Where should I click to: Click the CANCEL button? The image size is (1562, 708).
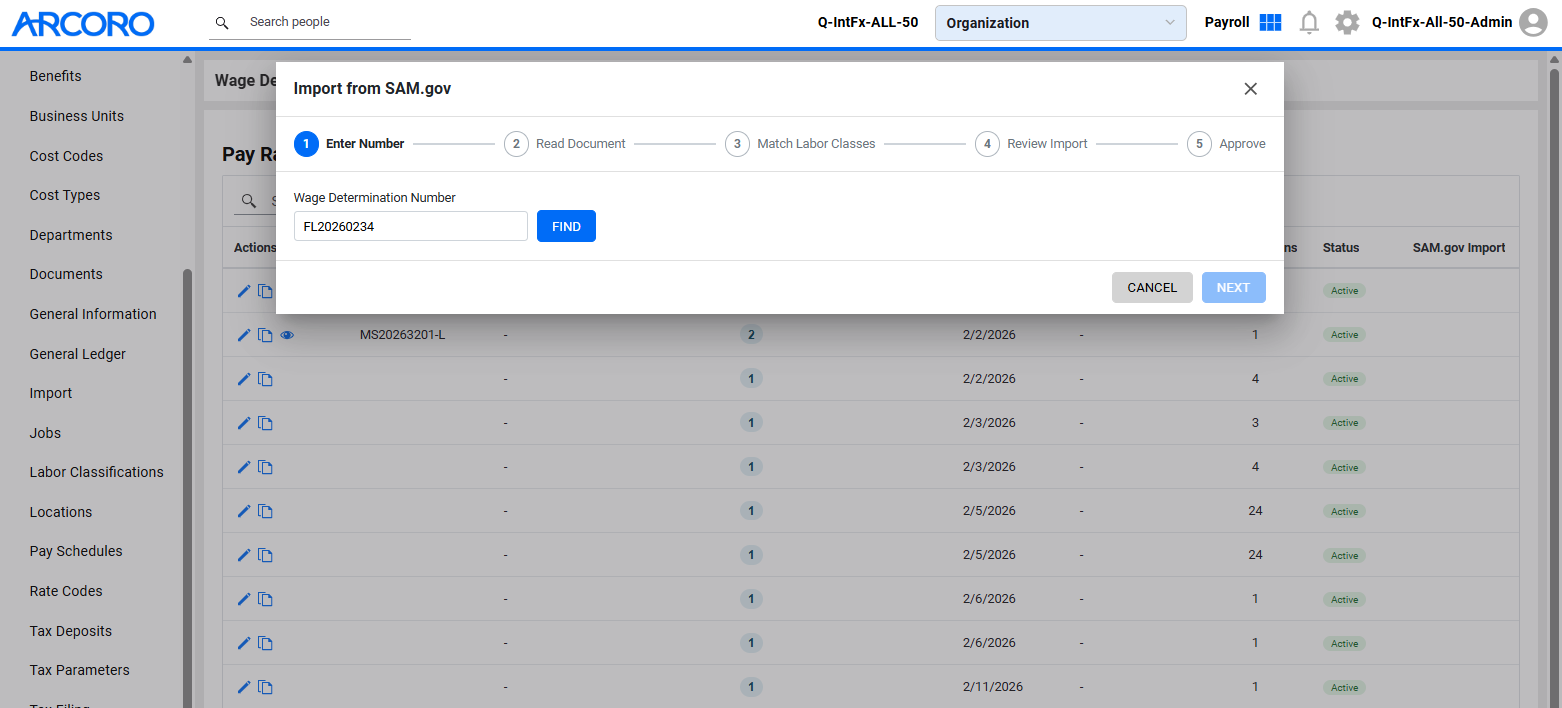(x=1152, y=288)
